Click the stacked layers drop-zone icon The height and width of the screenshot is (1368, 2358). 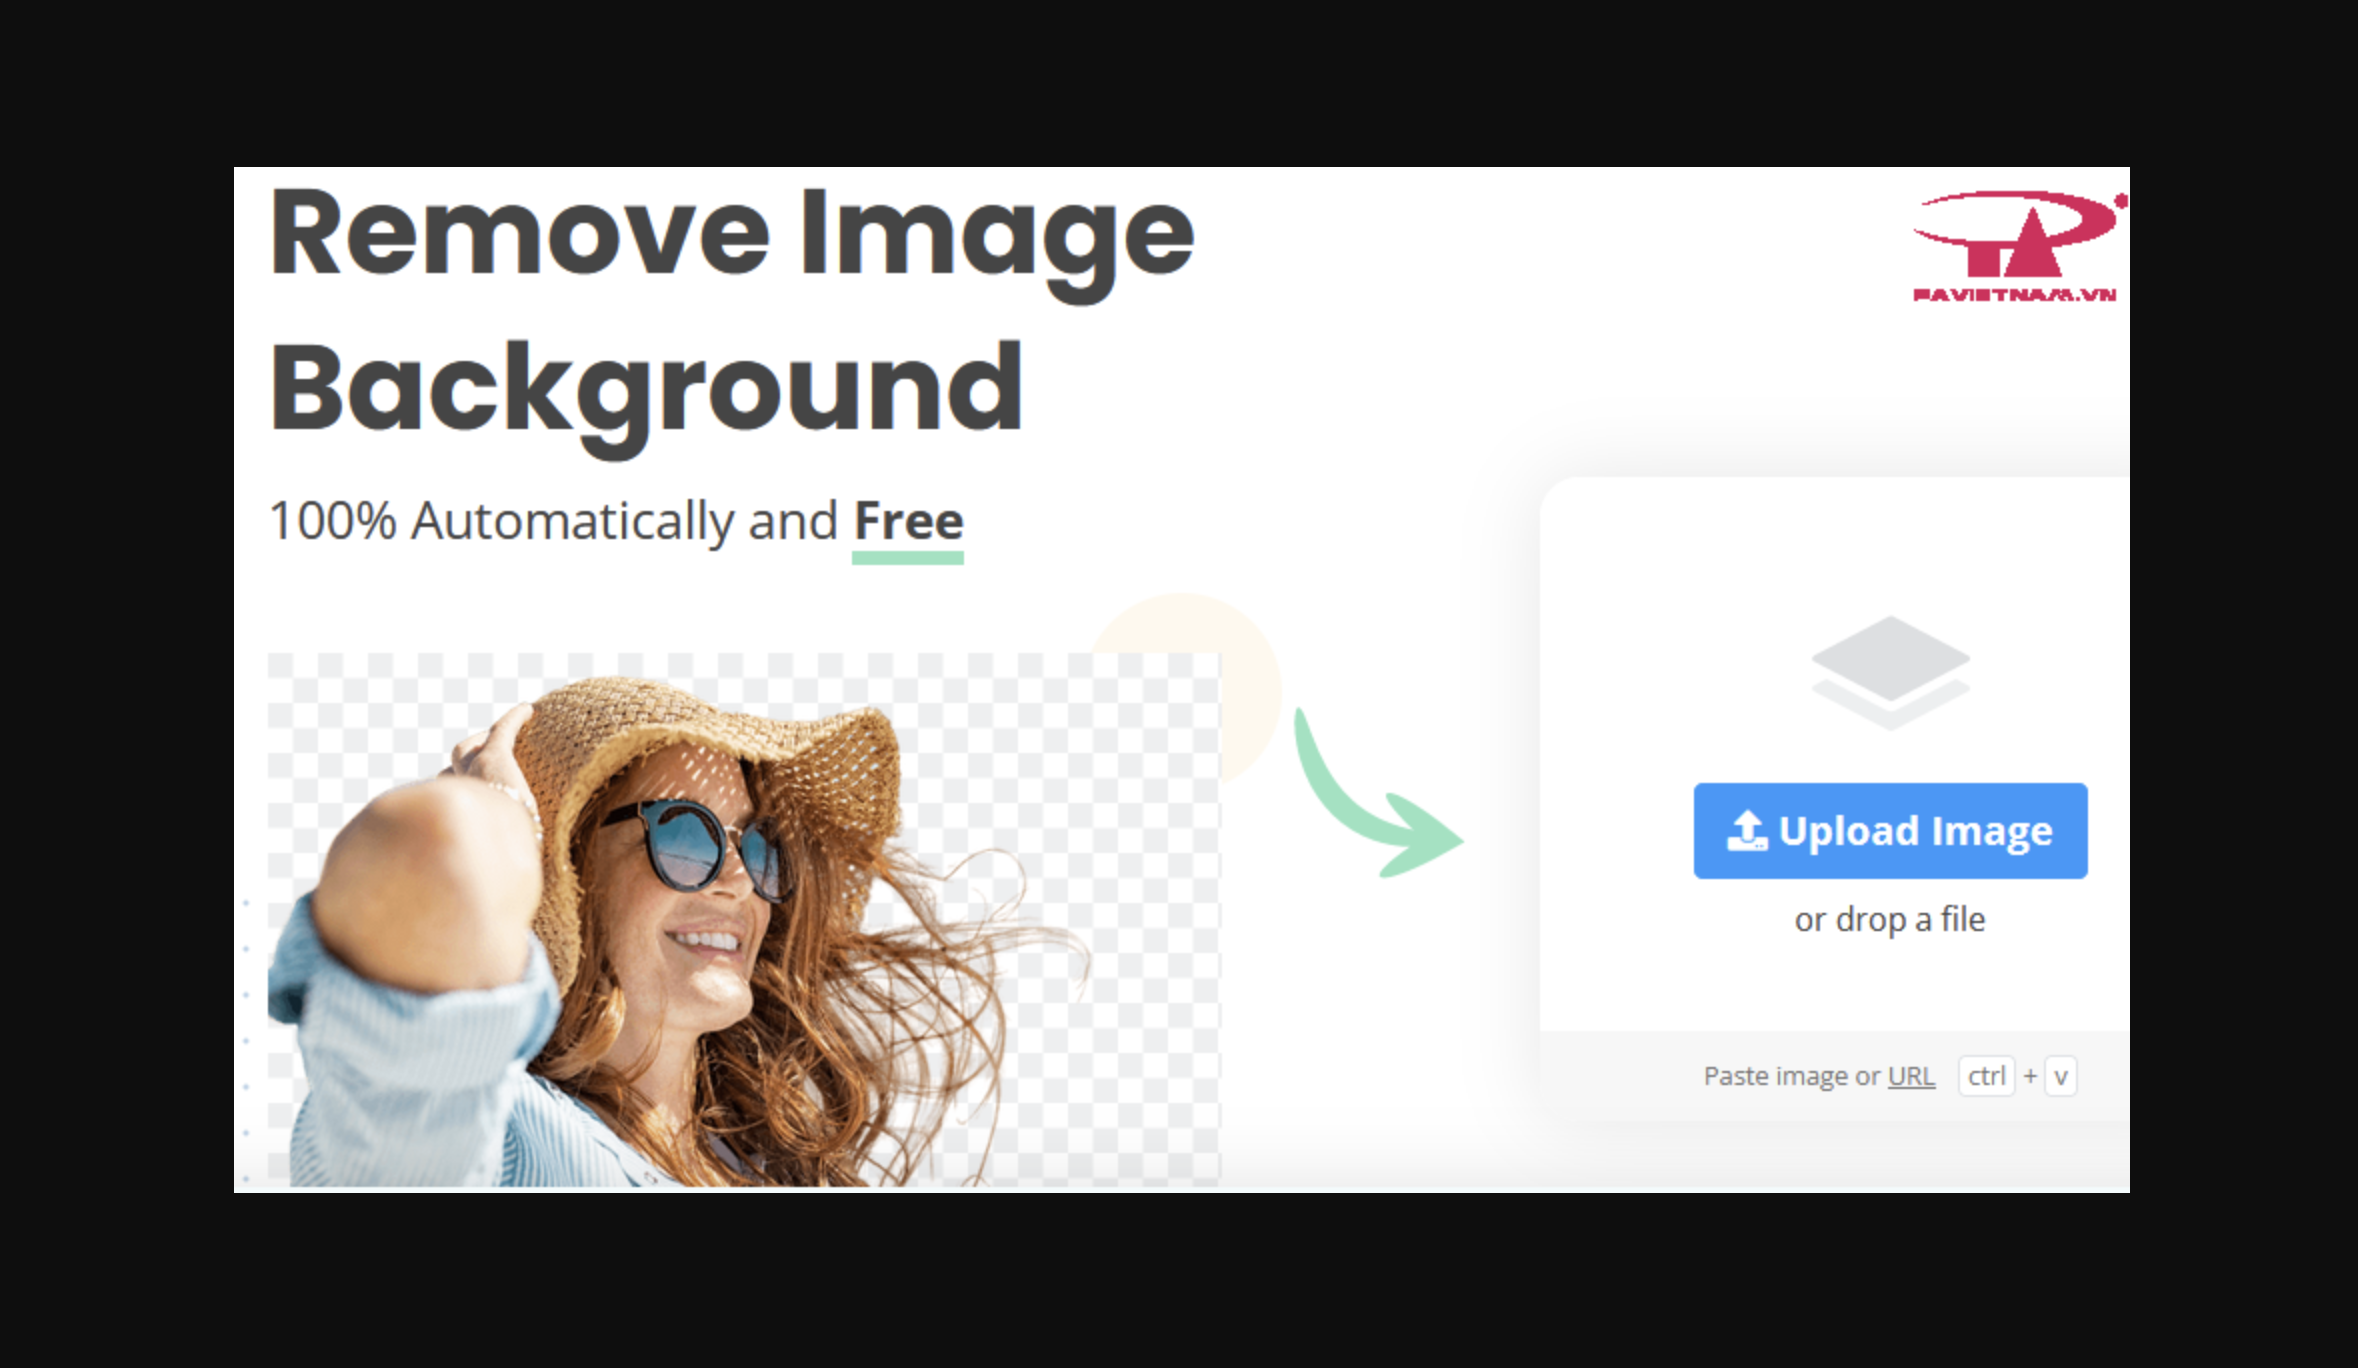[1890, 672]
